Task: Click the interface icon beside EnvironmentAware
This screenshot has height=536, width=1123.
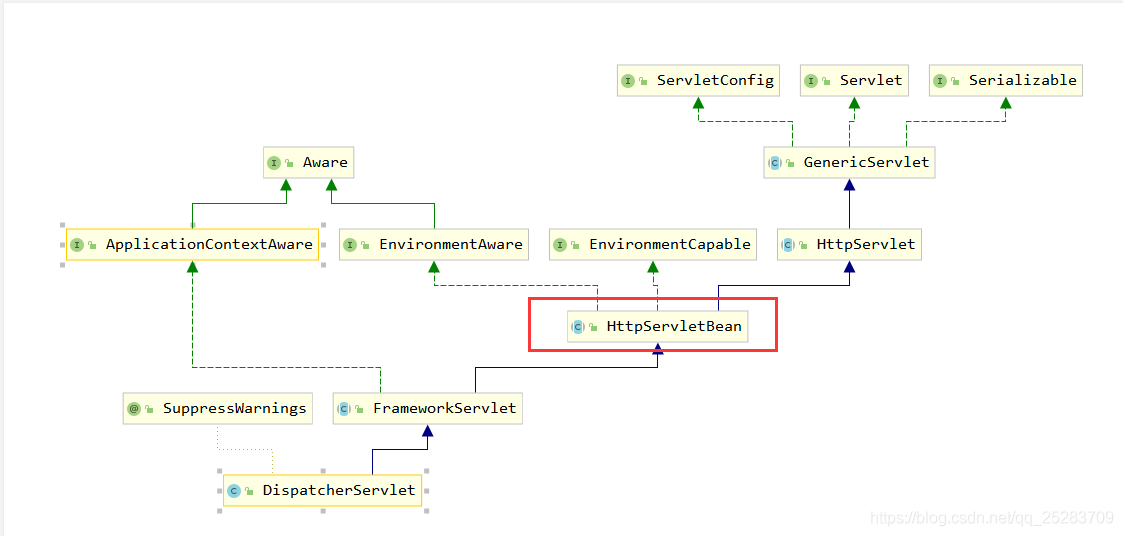Action: coord(350,245)
